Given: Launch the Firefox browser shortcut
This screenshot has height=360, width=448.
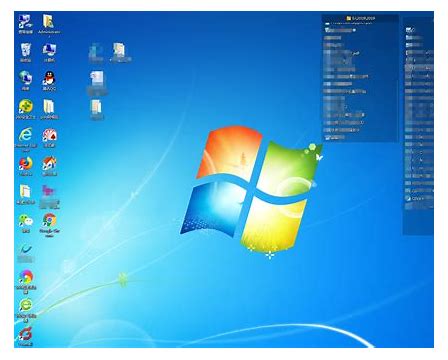Looking at the screenshot, I should click(26, 163).
